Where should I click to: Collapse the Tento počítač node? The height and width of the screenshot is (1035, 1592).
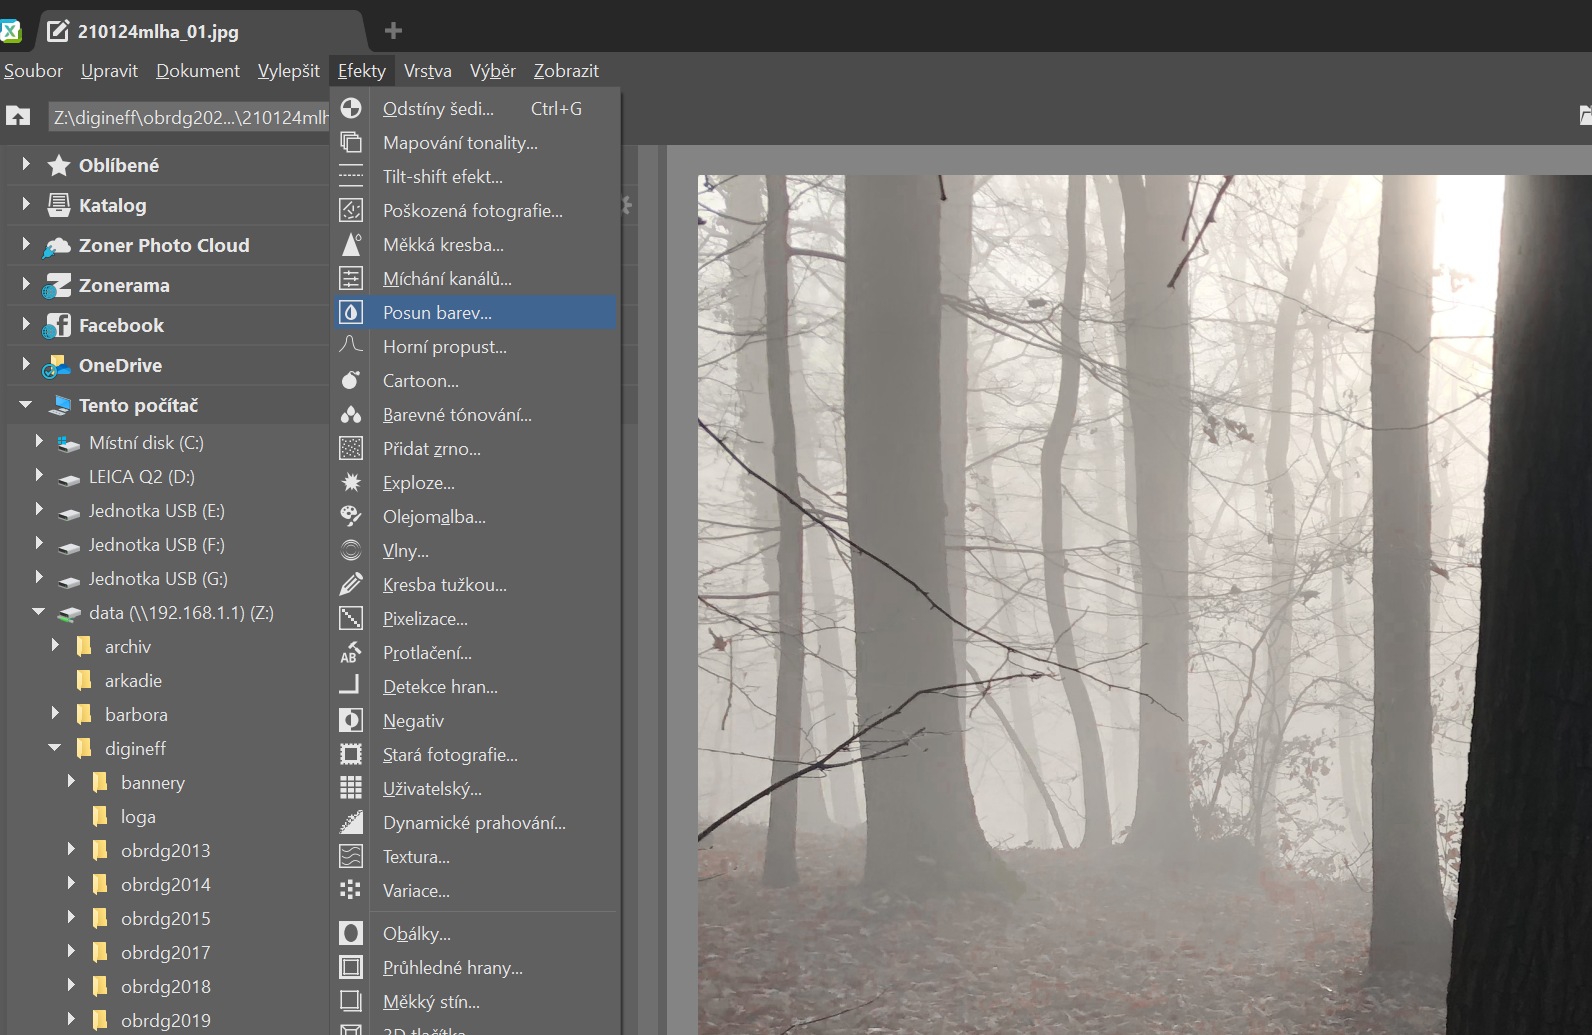click(x=25, y=405)
